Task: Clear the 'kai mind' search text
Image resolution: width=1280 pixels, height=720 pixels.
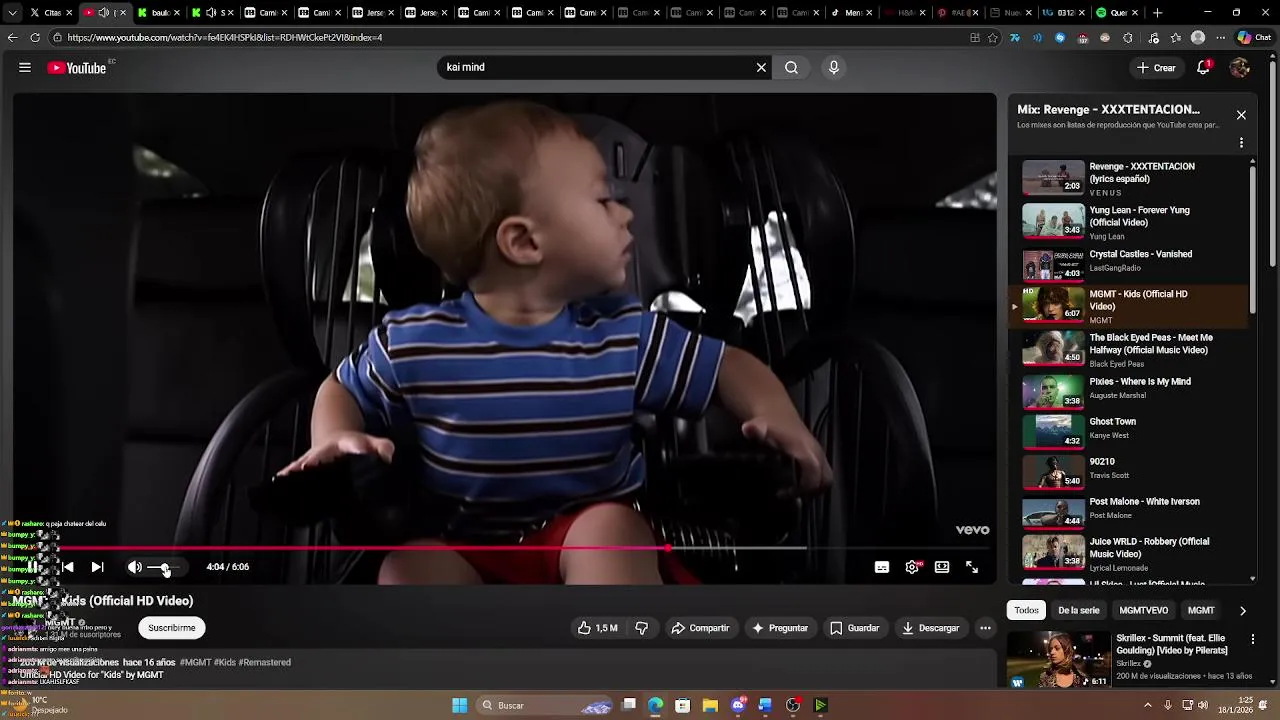Action: click(x=761, y=68)
